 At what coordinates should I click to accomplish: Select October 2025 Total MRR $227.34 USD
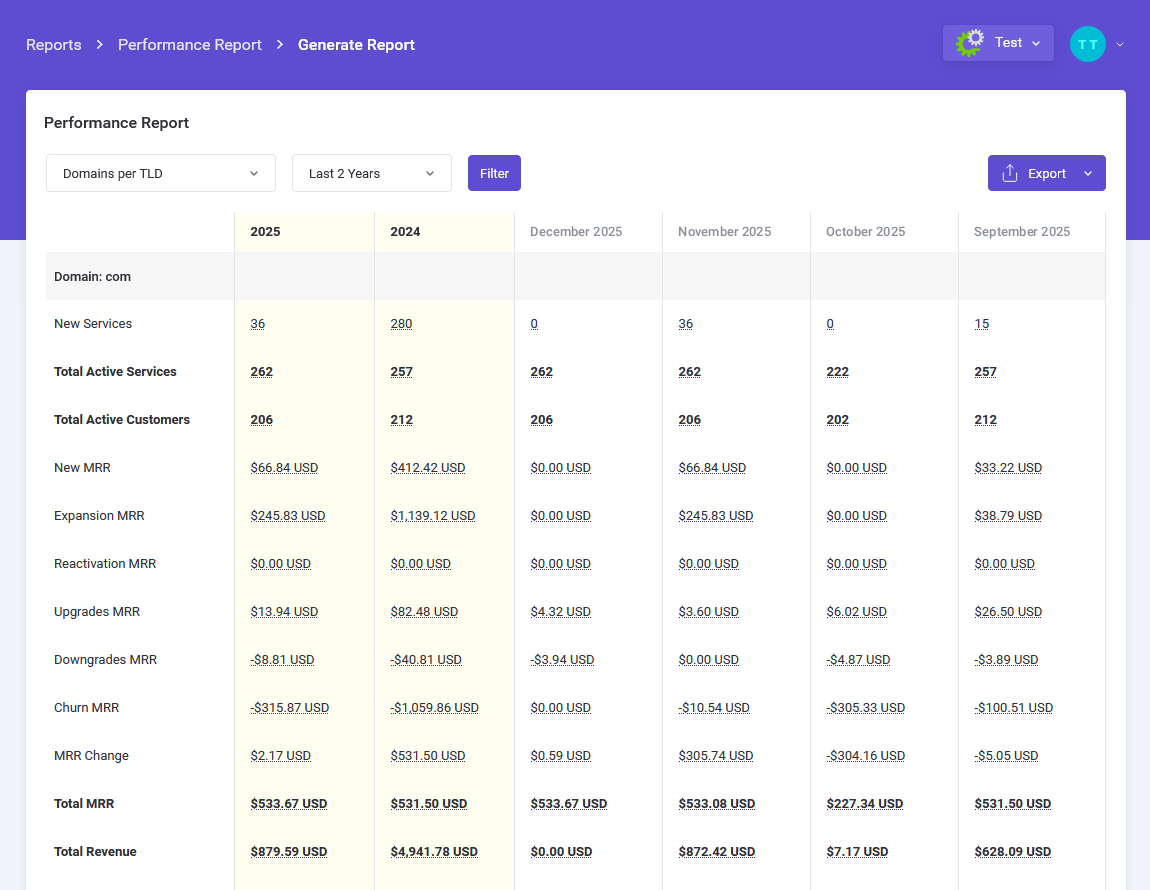864,804
